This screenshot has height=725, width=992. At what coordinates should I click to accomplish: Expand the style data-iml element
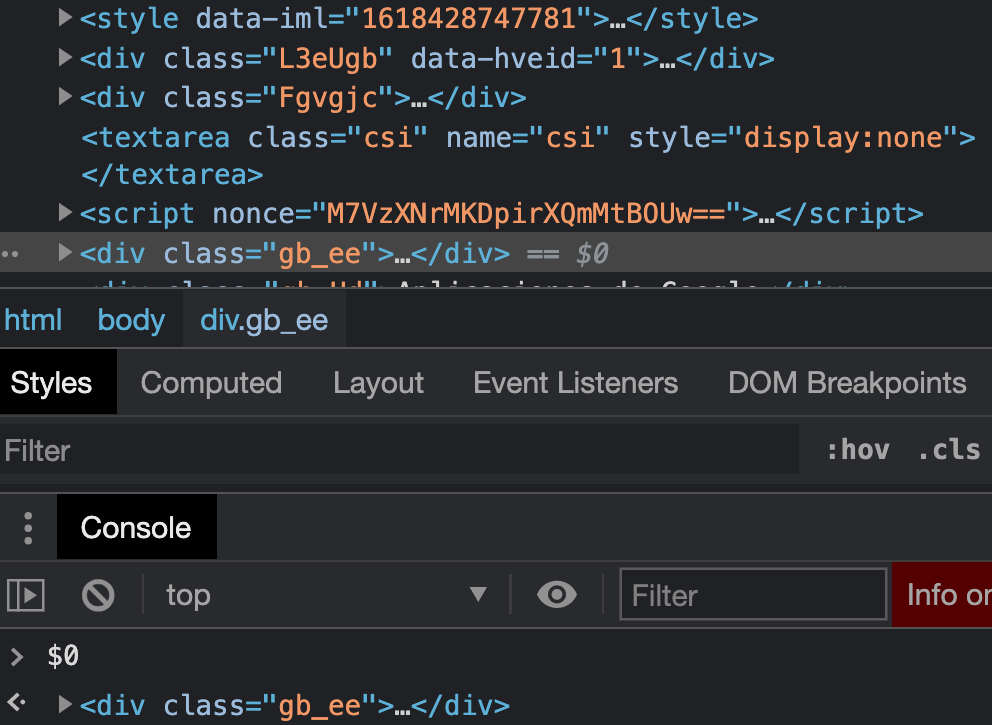tap(65, 18)
